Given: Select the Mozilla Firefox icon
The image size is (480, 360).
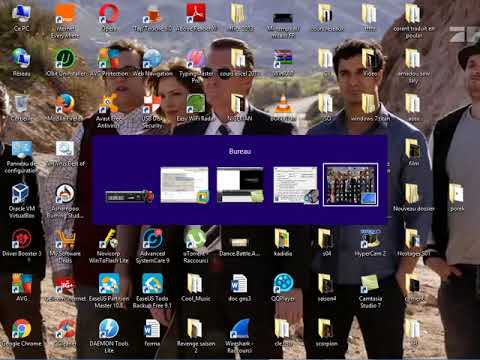Looking at the screenshot, I should tap(65, 104).
